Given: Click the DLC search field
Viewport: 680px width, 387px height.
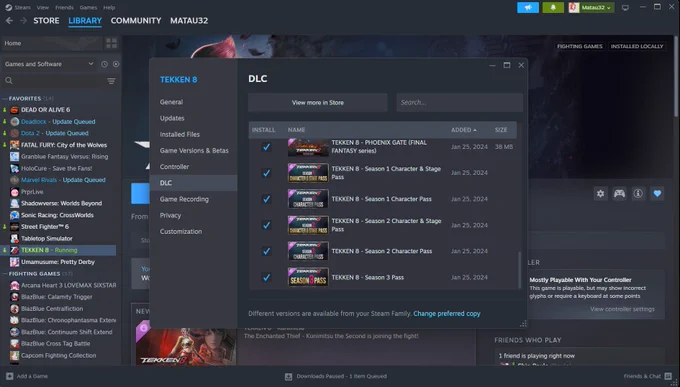Looking at the screenshot, I should [x=459, y=102].
